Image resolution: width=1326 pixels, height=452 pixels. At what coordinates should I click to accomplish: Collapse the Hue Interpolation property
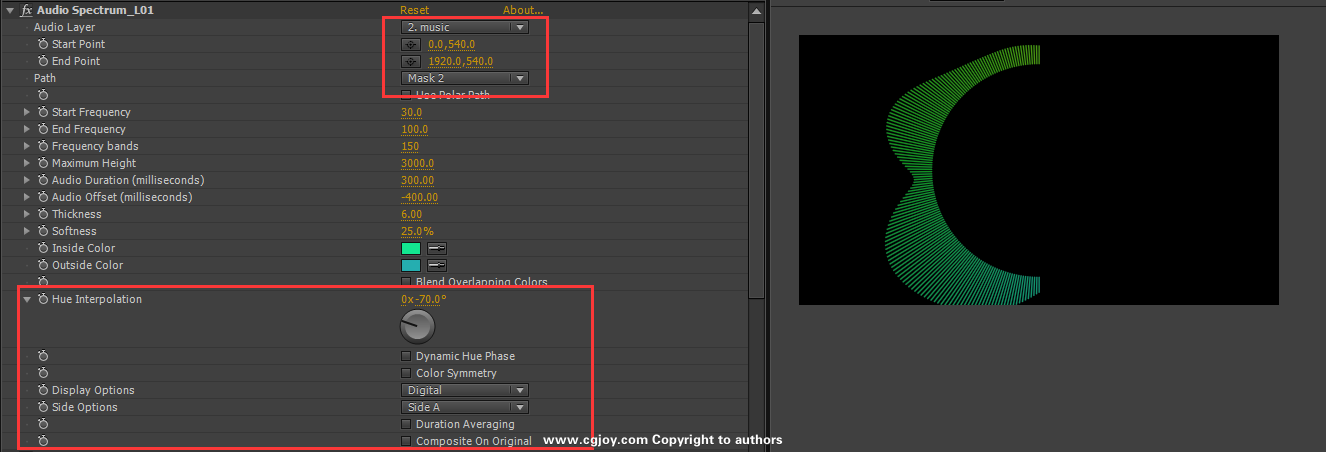click(27, 299)
